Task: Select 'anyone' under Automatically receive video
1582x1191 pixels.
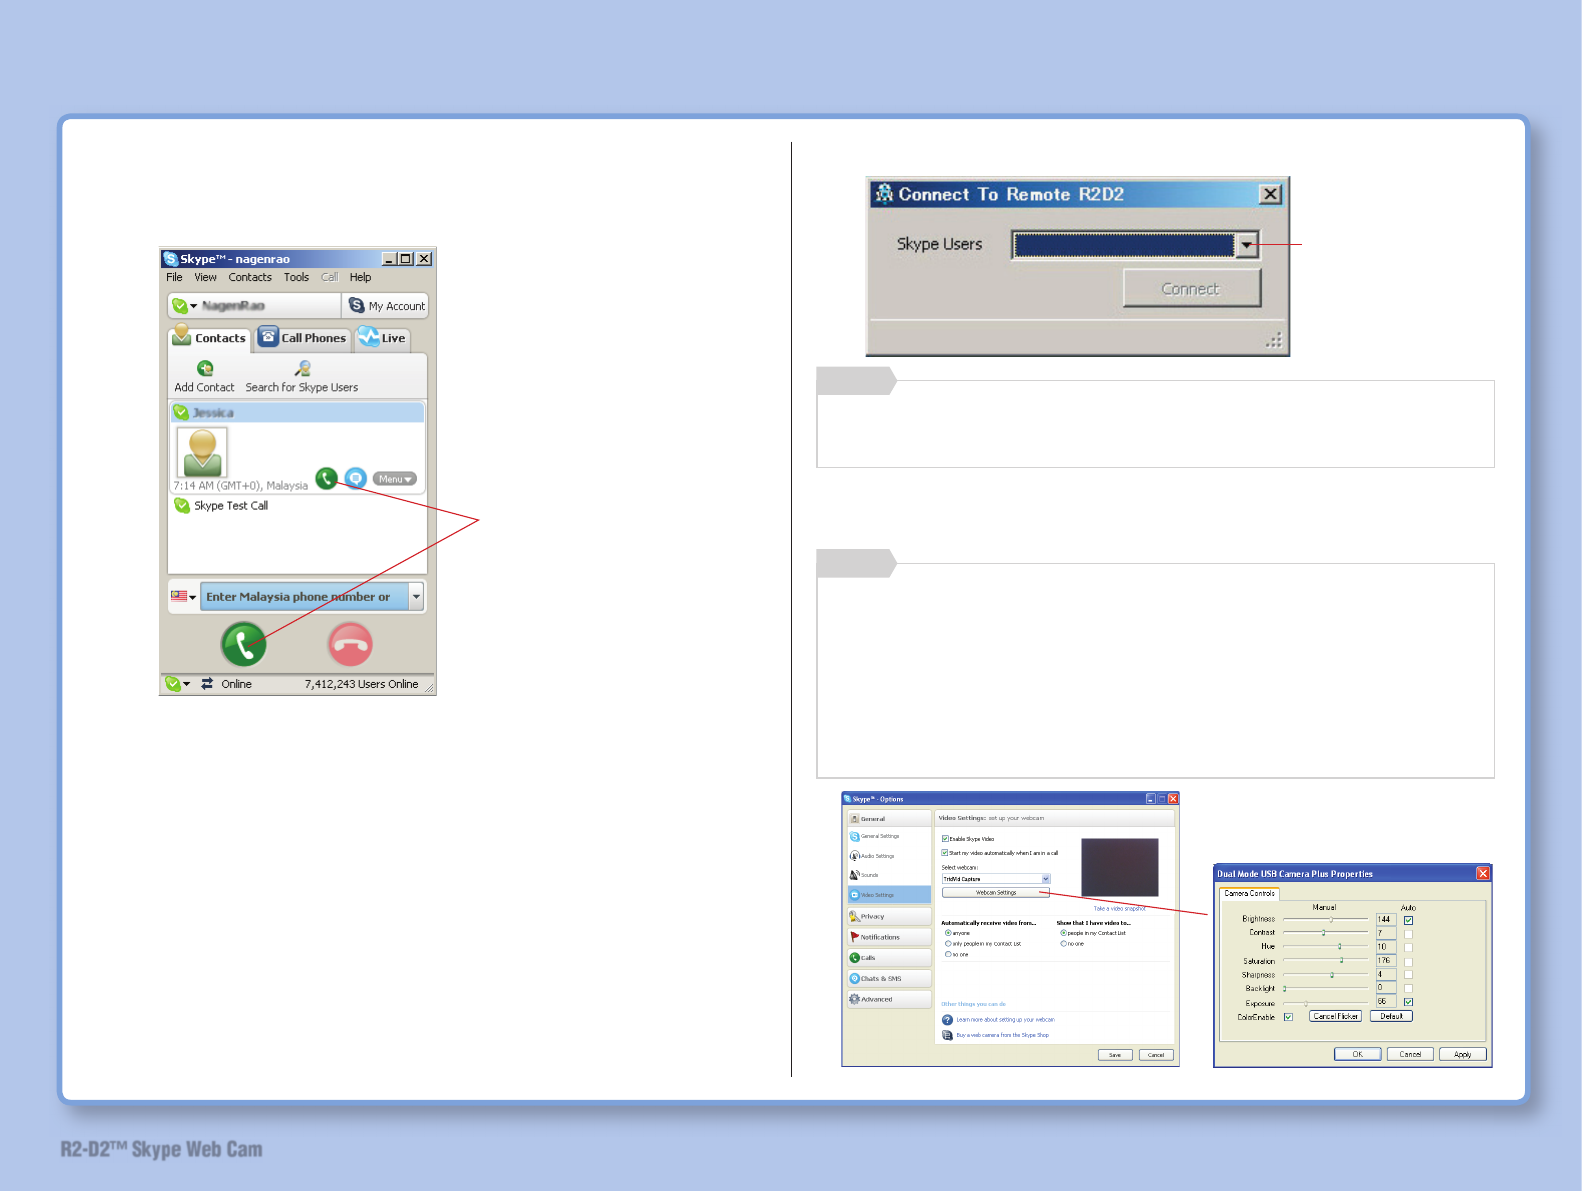Action: pos(948,933)
